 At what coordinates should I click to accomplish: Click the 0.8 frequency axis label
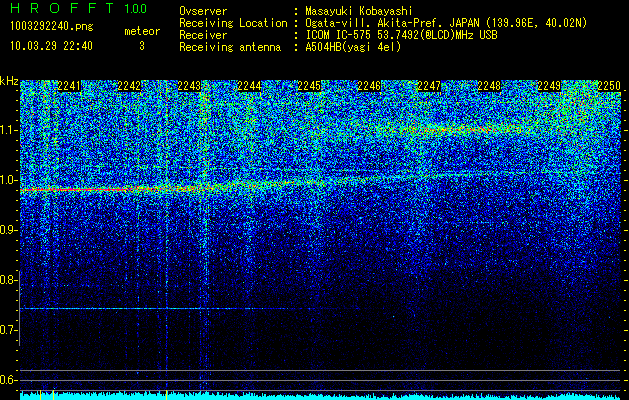tap(8, 280)
